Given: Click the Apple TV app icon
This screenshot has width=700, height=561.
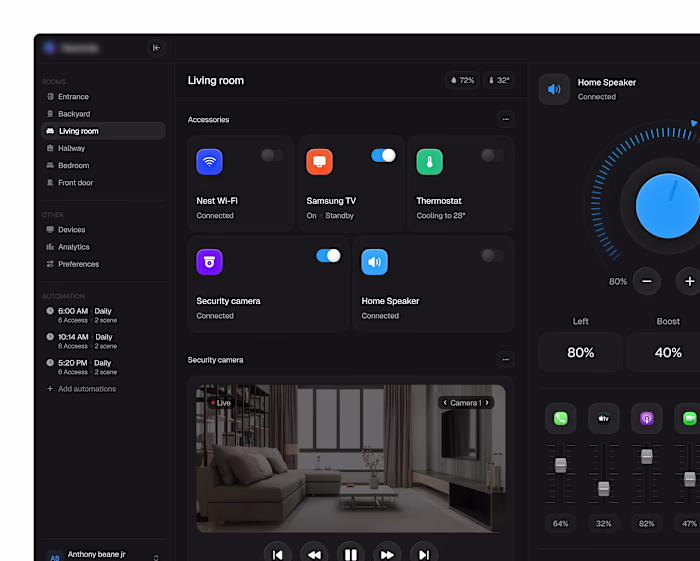Looking at the screenshot, I should click(604, 418).
